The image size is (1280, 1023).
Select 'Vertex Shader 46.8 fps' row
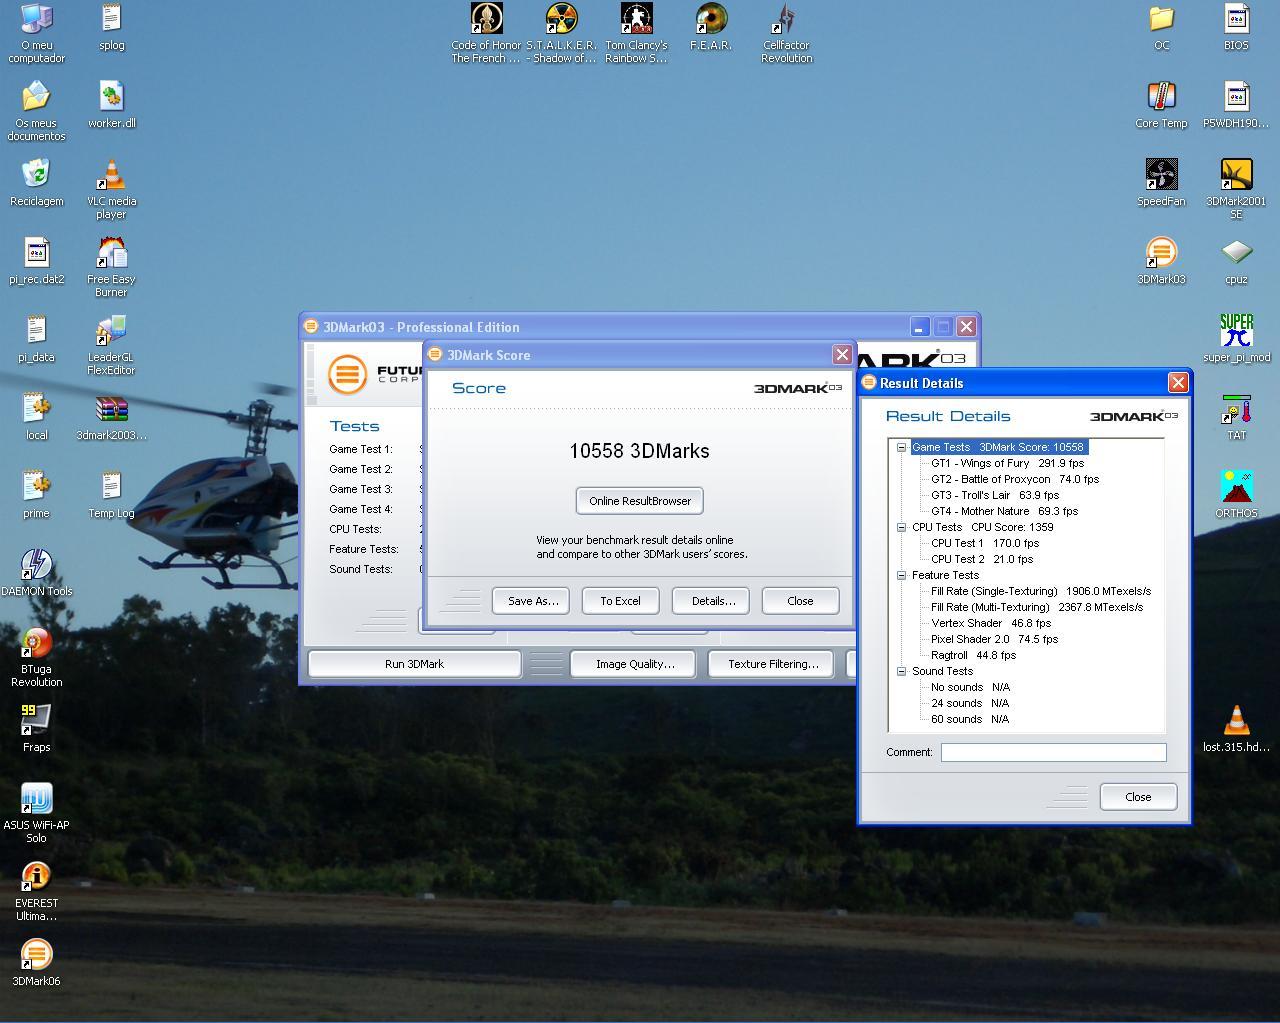click(991, 623)
